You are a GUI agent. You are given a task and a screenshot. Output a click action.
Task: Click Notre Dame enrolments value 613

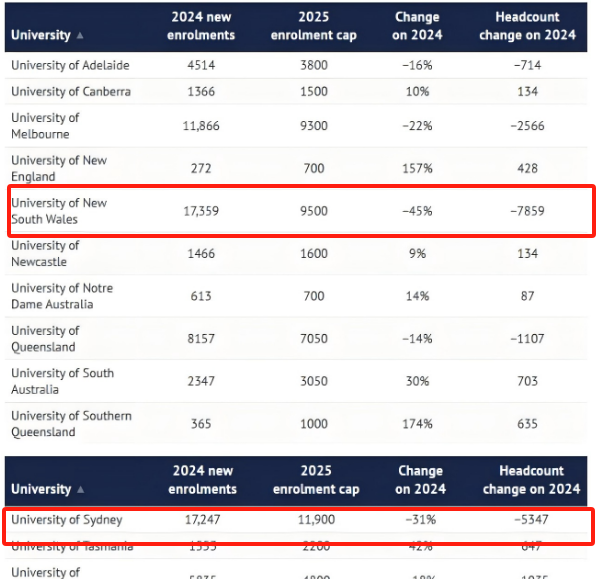tap(201, 296)
